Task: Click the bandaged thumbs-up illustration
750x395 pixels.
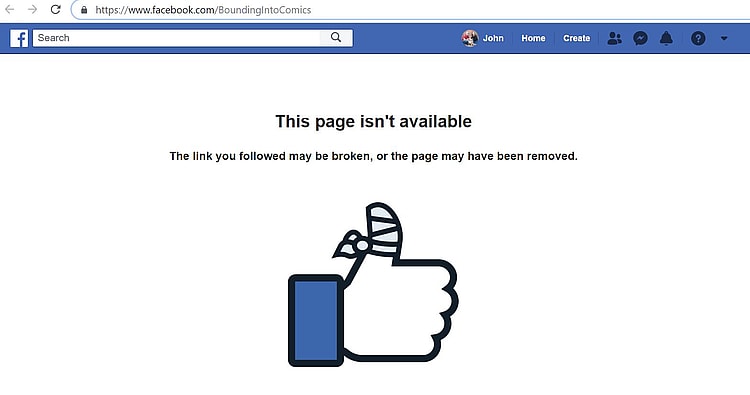Action: click(x=373, y=285)
